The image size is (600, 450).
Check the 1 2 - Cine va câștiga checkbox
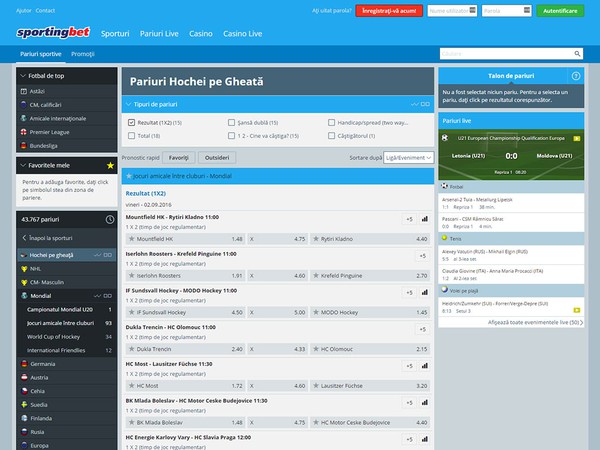(231, 135)
